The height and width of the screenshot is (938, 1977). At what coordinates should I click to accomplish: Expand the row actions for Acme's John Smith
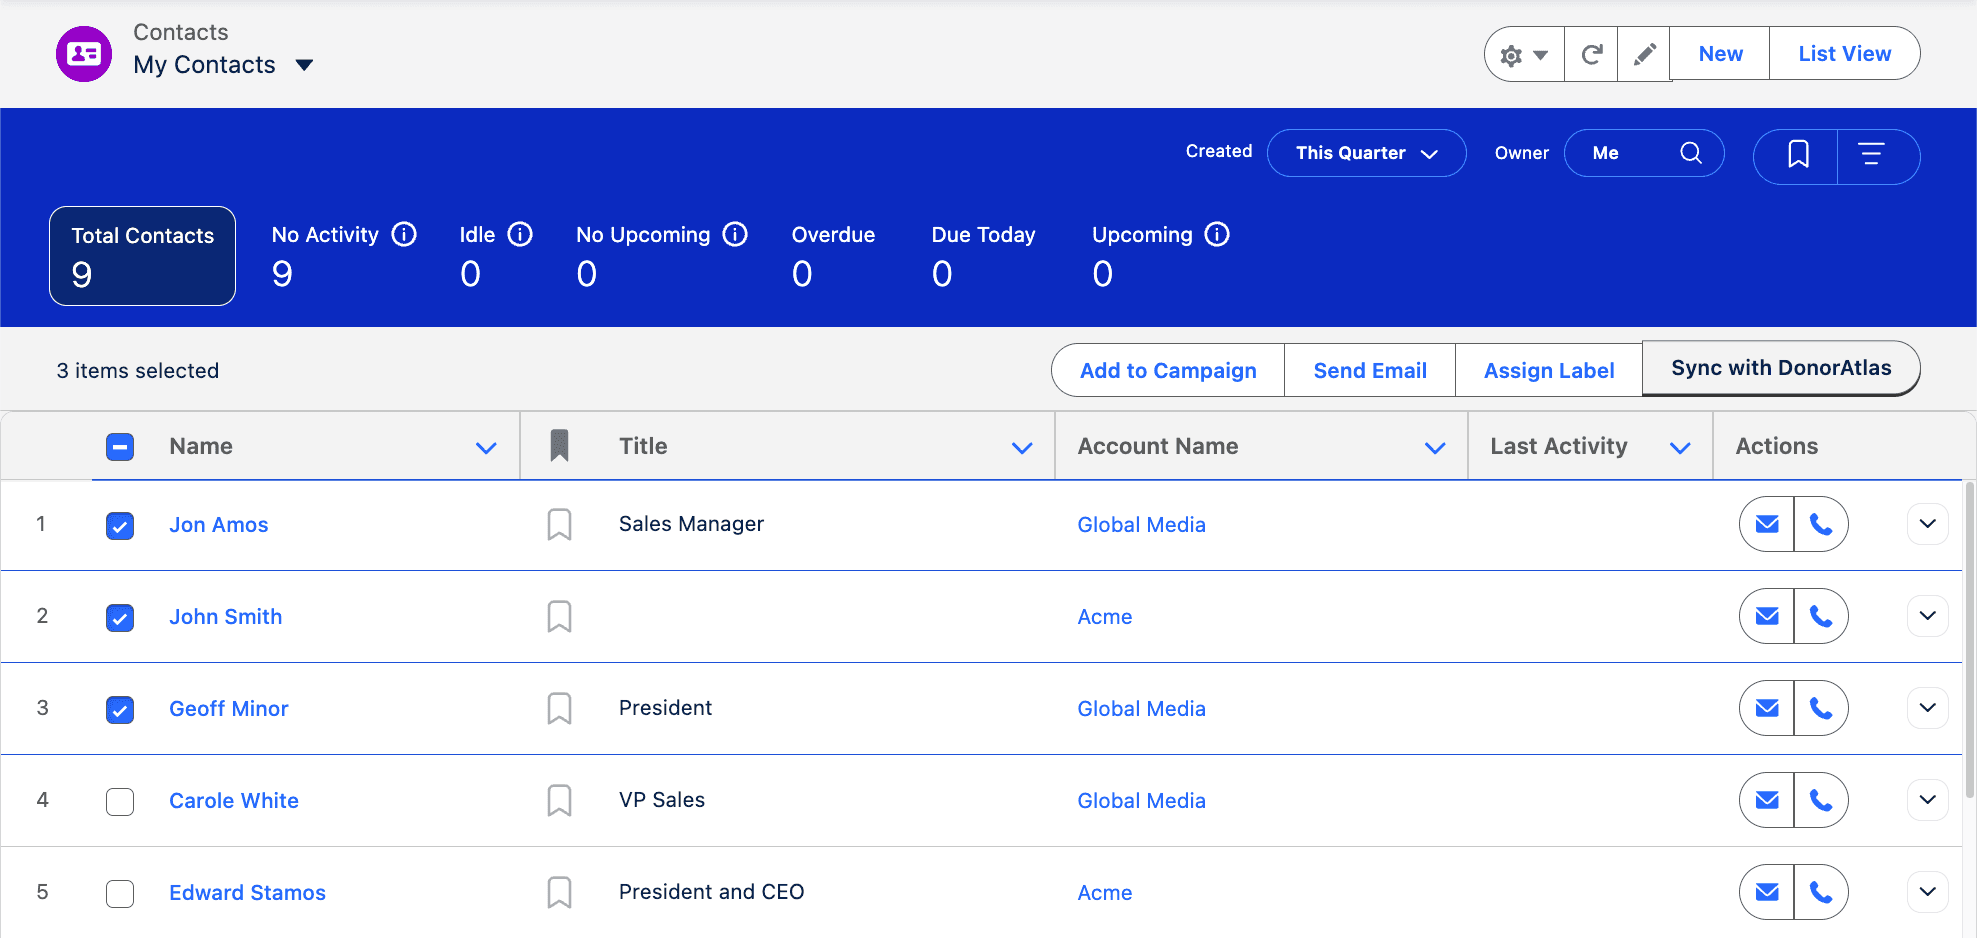coord(1928,616)
